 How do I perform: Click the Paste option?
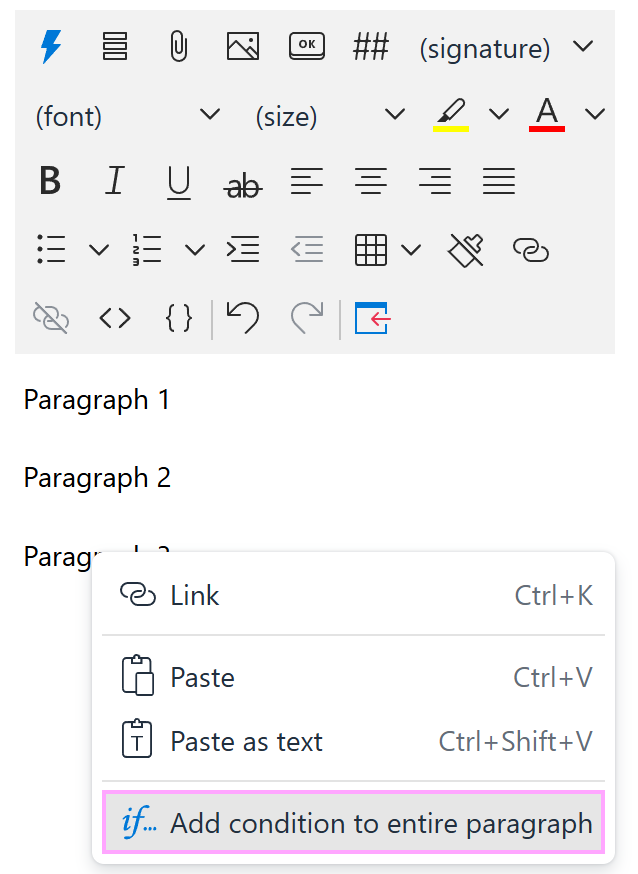(x=205, y=677)
